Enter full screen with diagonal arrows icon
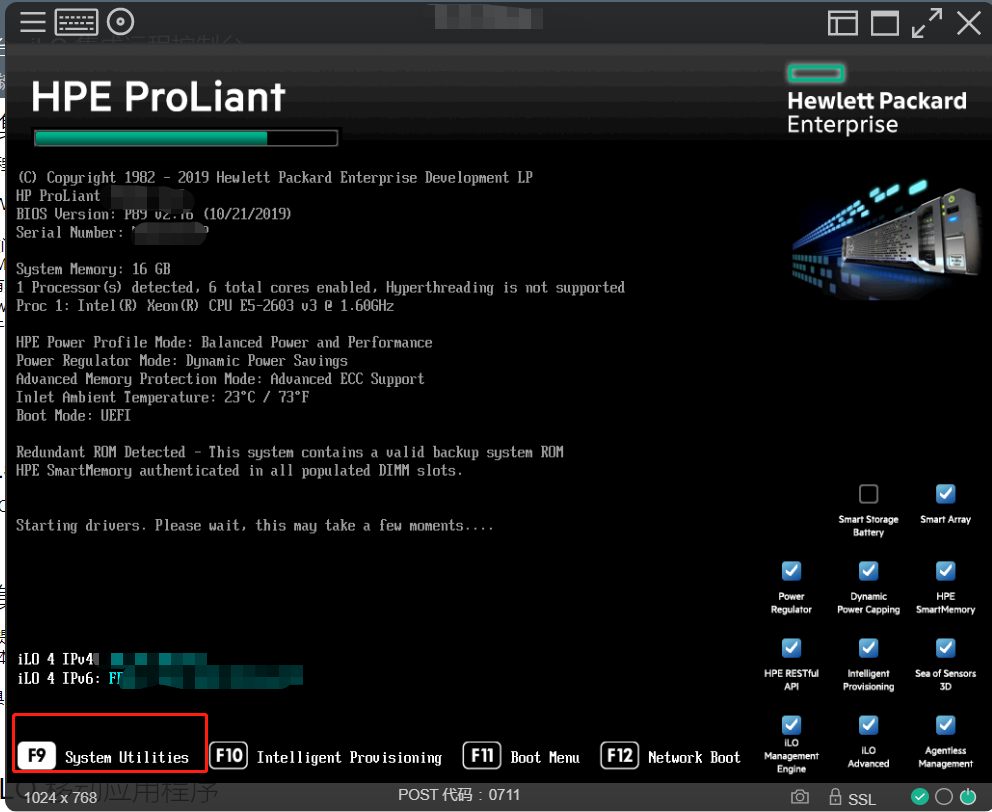Viewport: 992px width, 812px height. tap(927, 23)
